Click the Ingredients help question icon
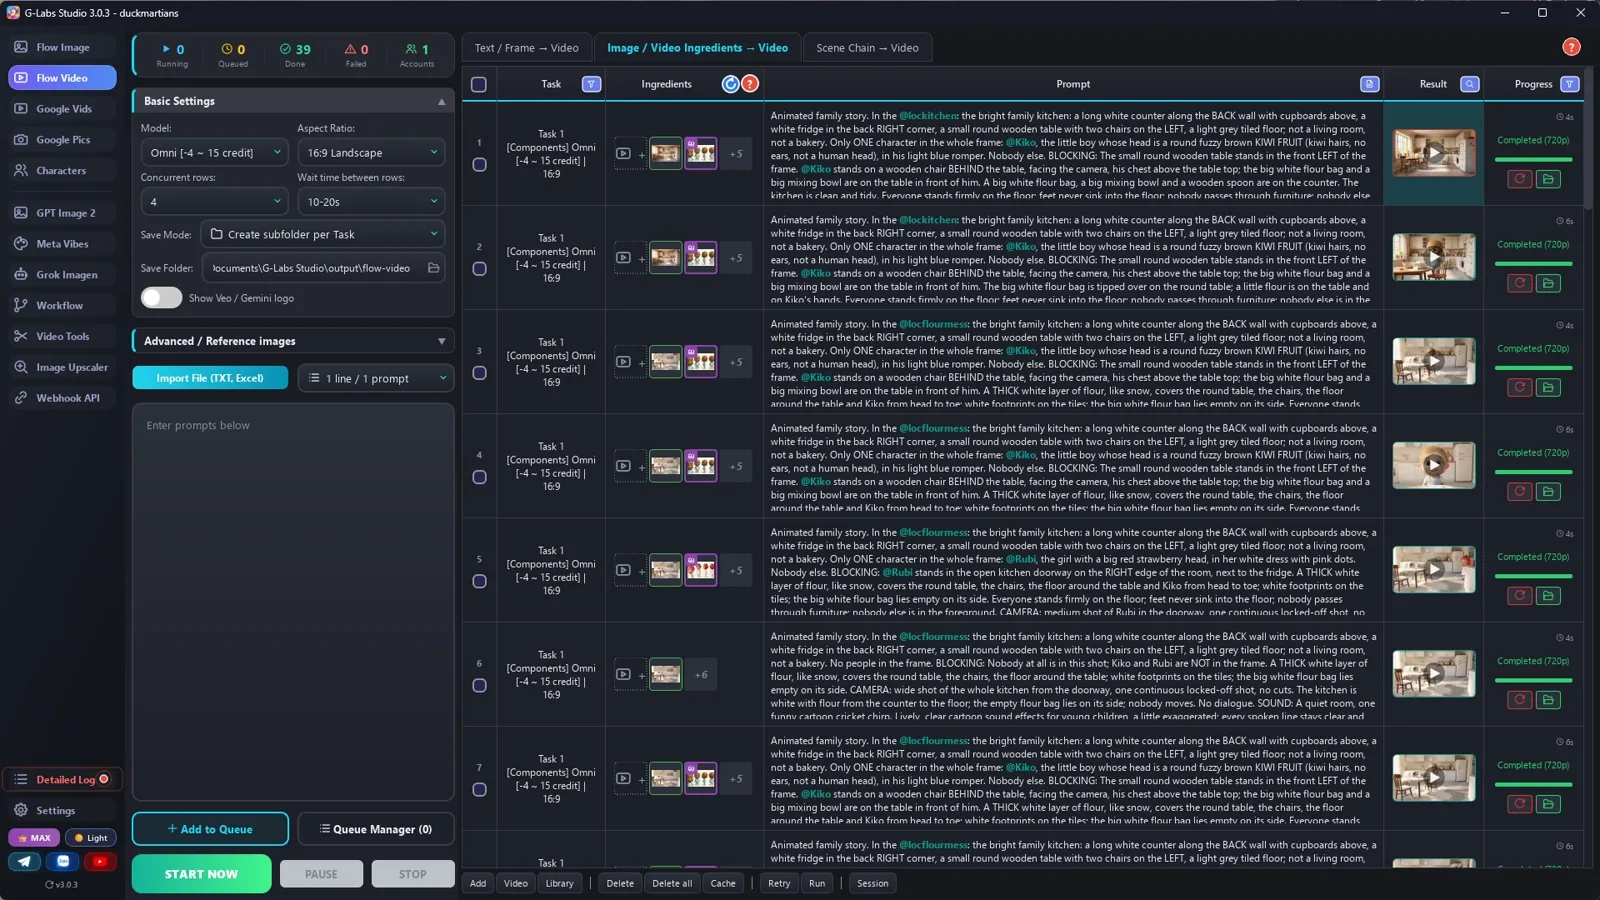 pyautogui.click(x=750, y=84)
